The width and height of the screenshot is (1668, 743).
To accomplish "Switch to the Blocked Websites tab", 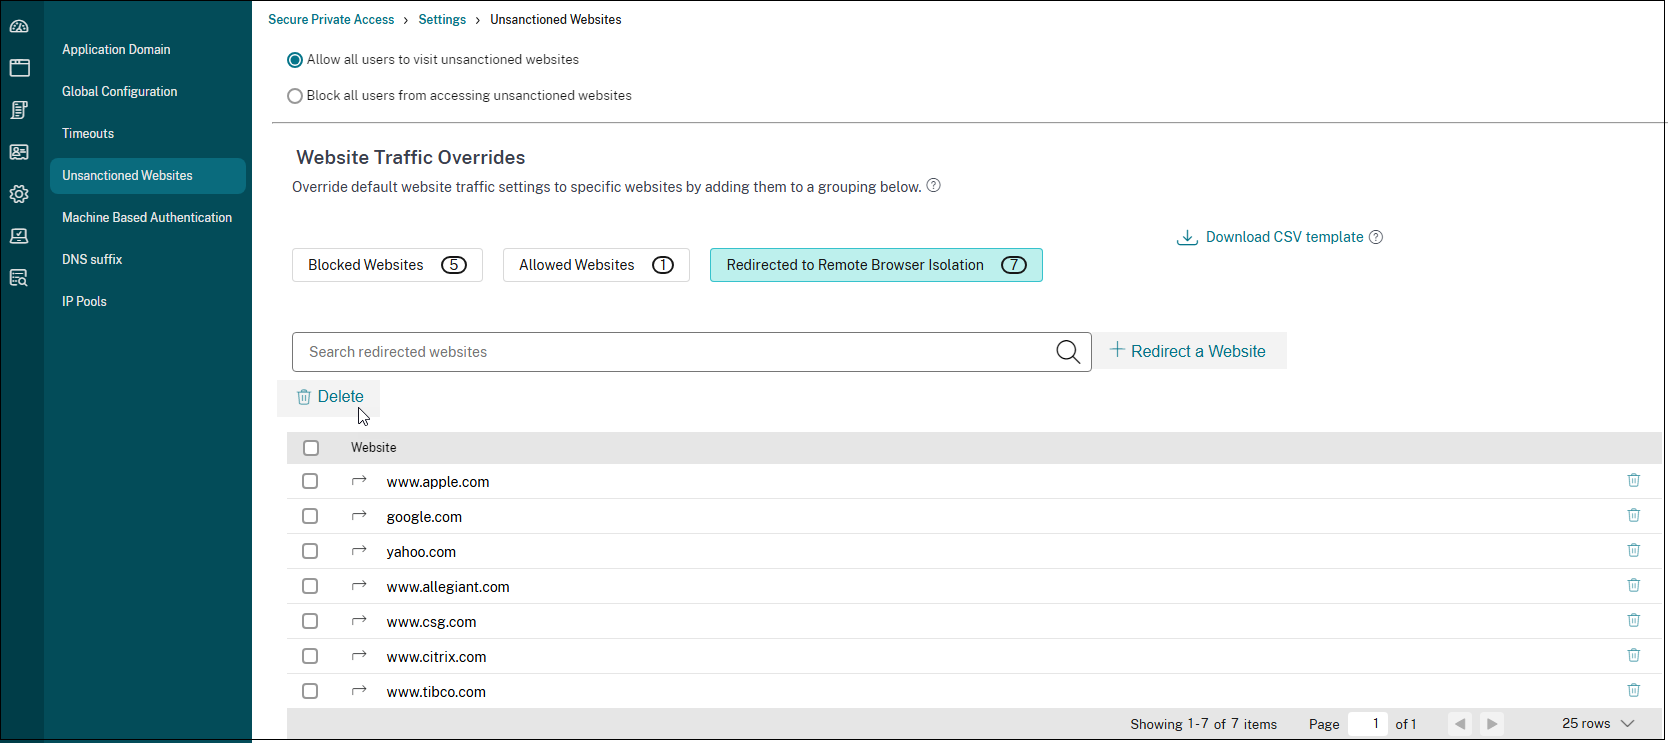I will click(387, 265).
